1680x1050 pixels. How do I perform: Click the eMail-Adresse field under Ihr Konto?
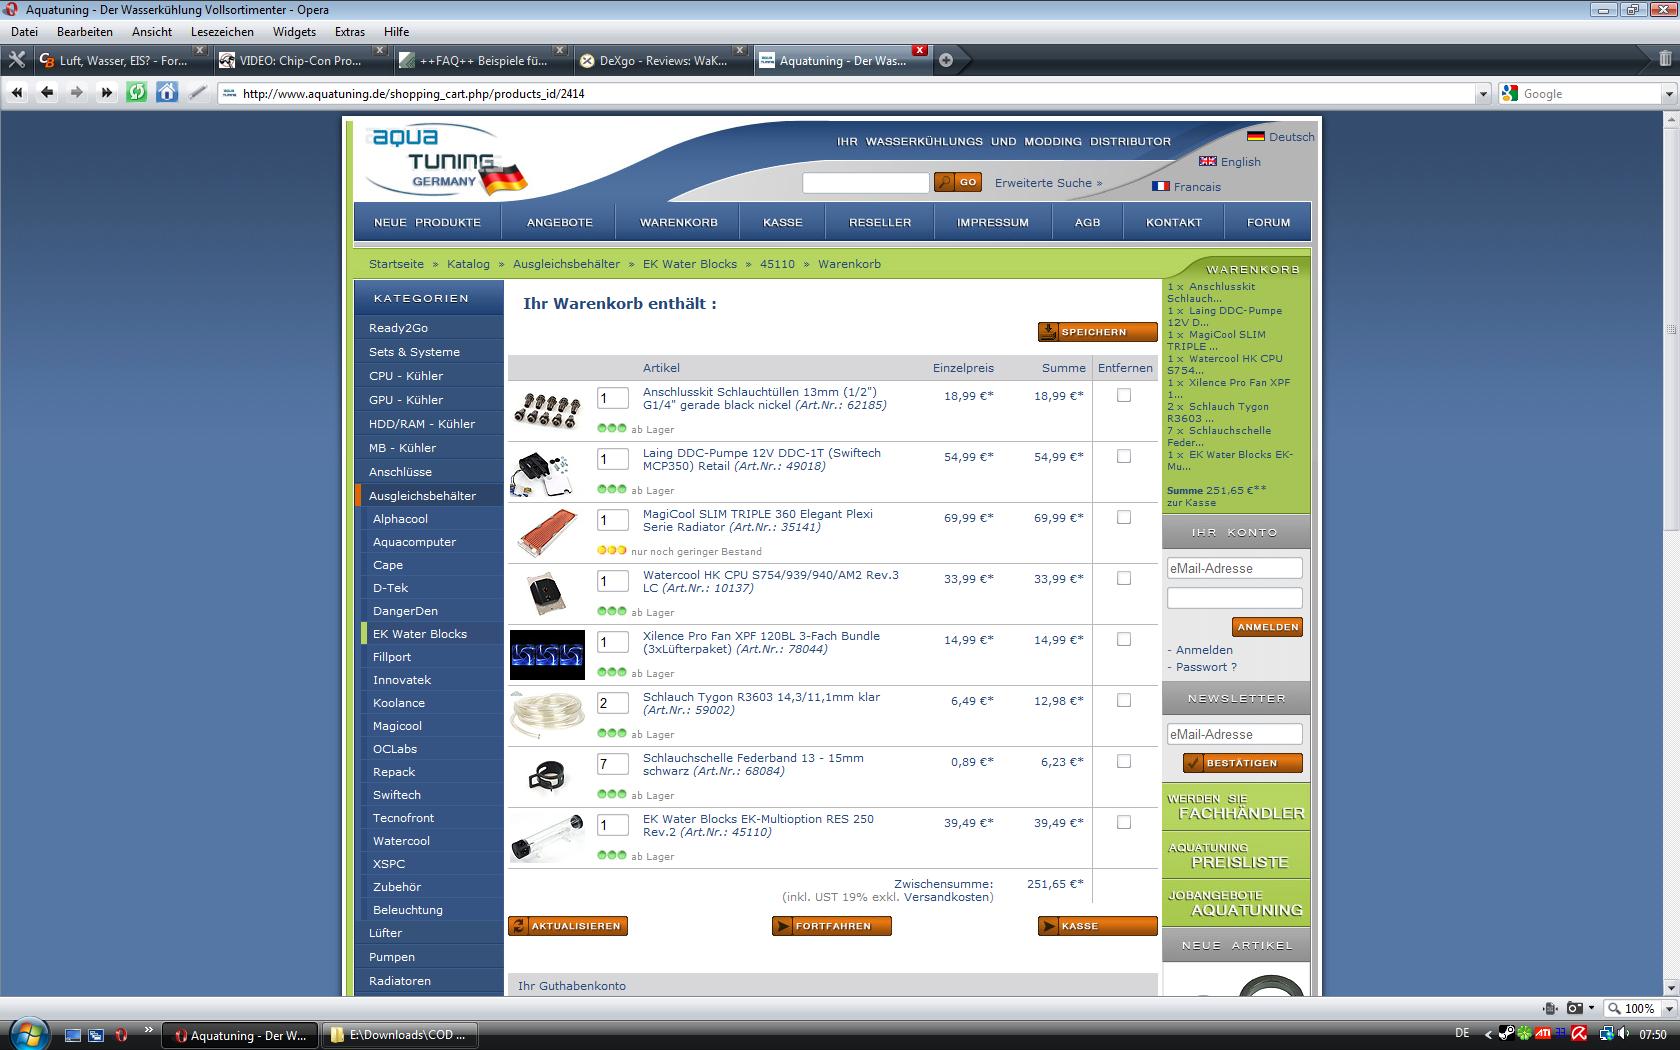click(x=1235, y=568)
